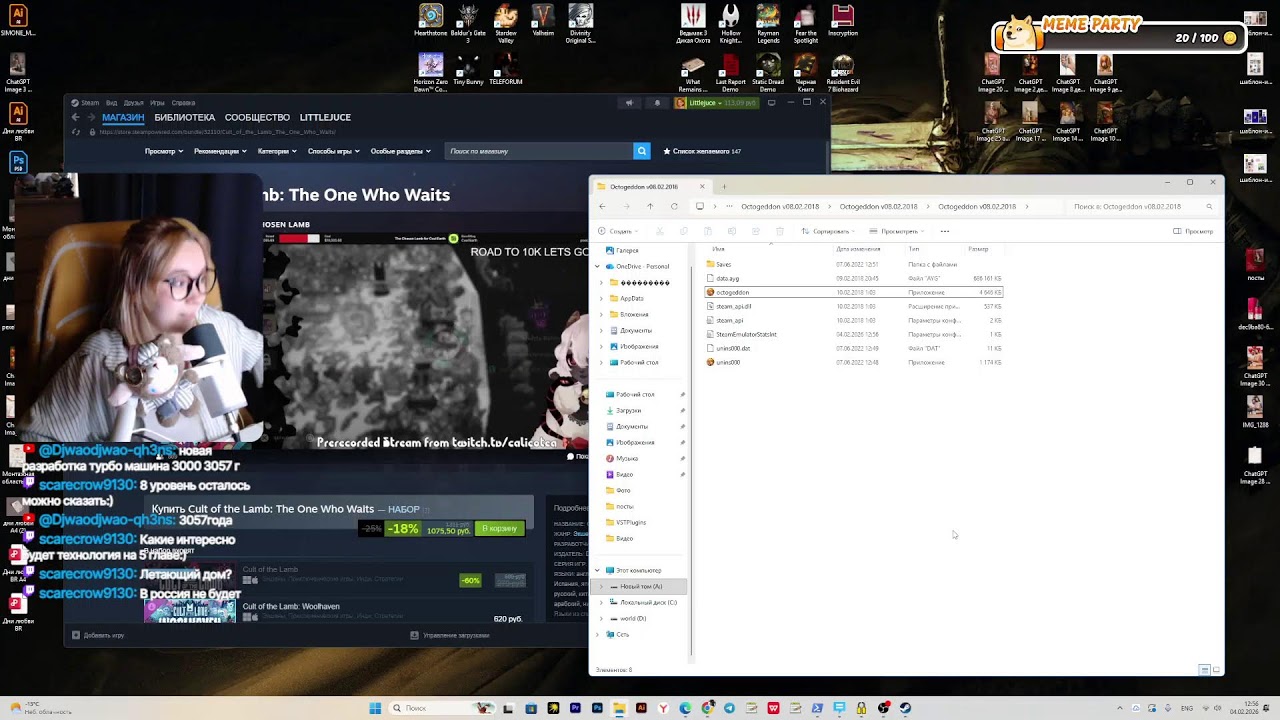Open the Stardew Valley desktop shortcut

pos(506,24)
